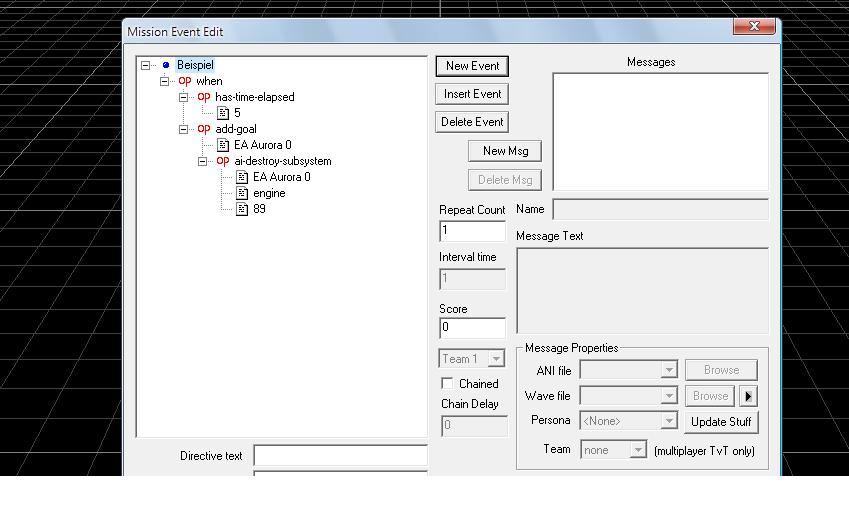Click the red 'op' icon beside 'when'
Image resolution: width=849 pixels, height=525 pixels.
coord(185,81)
